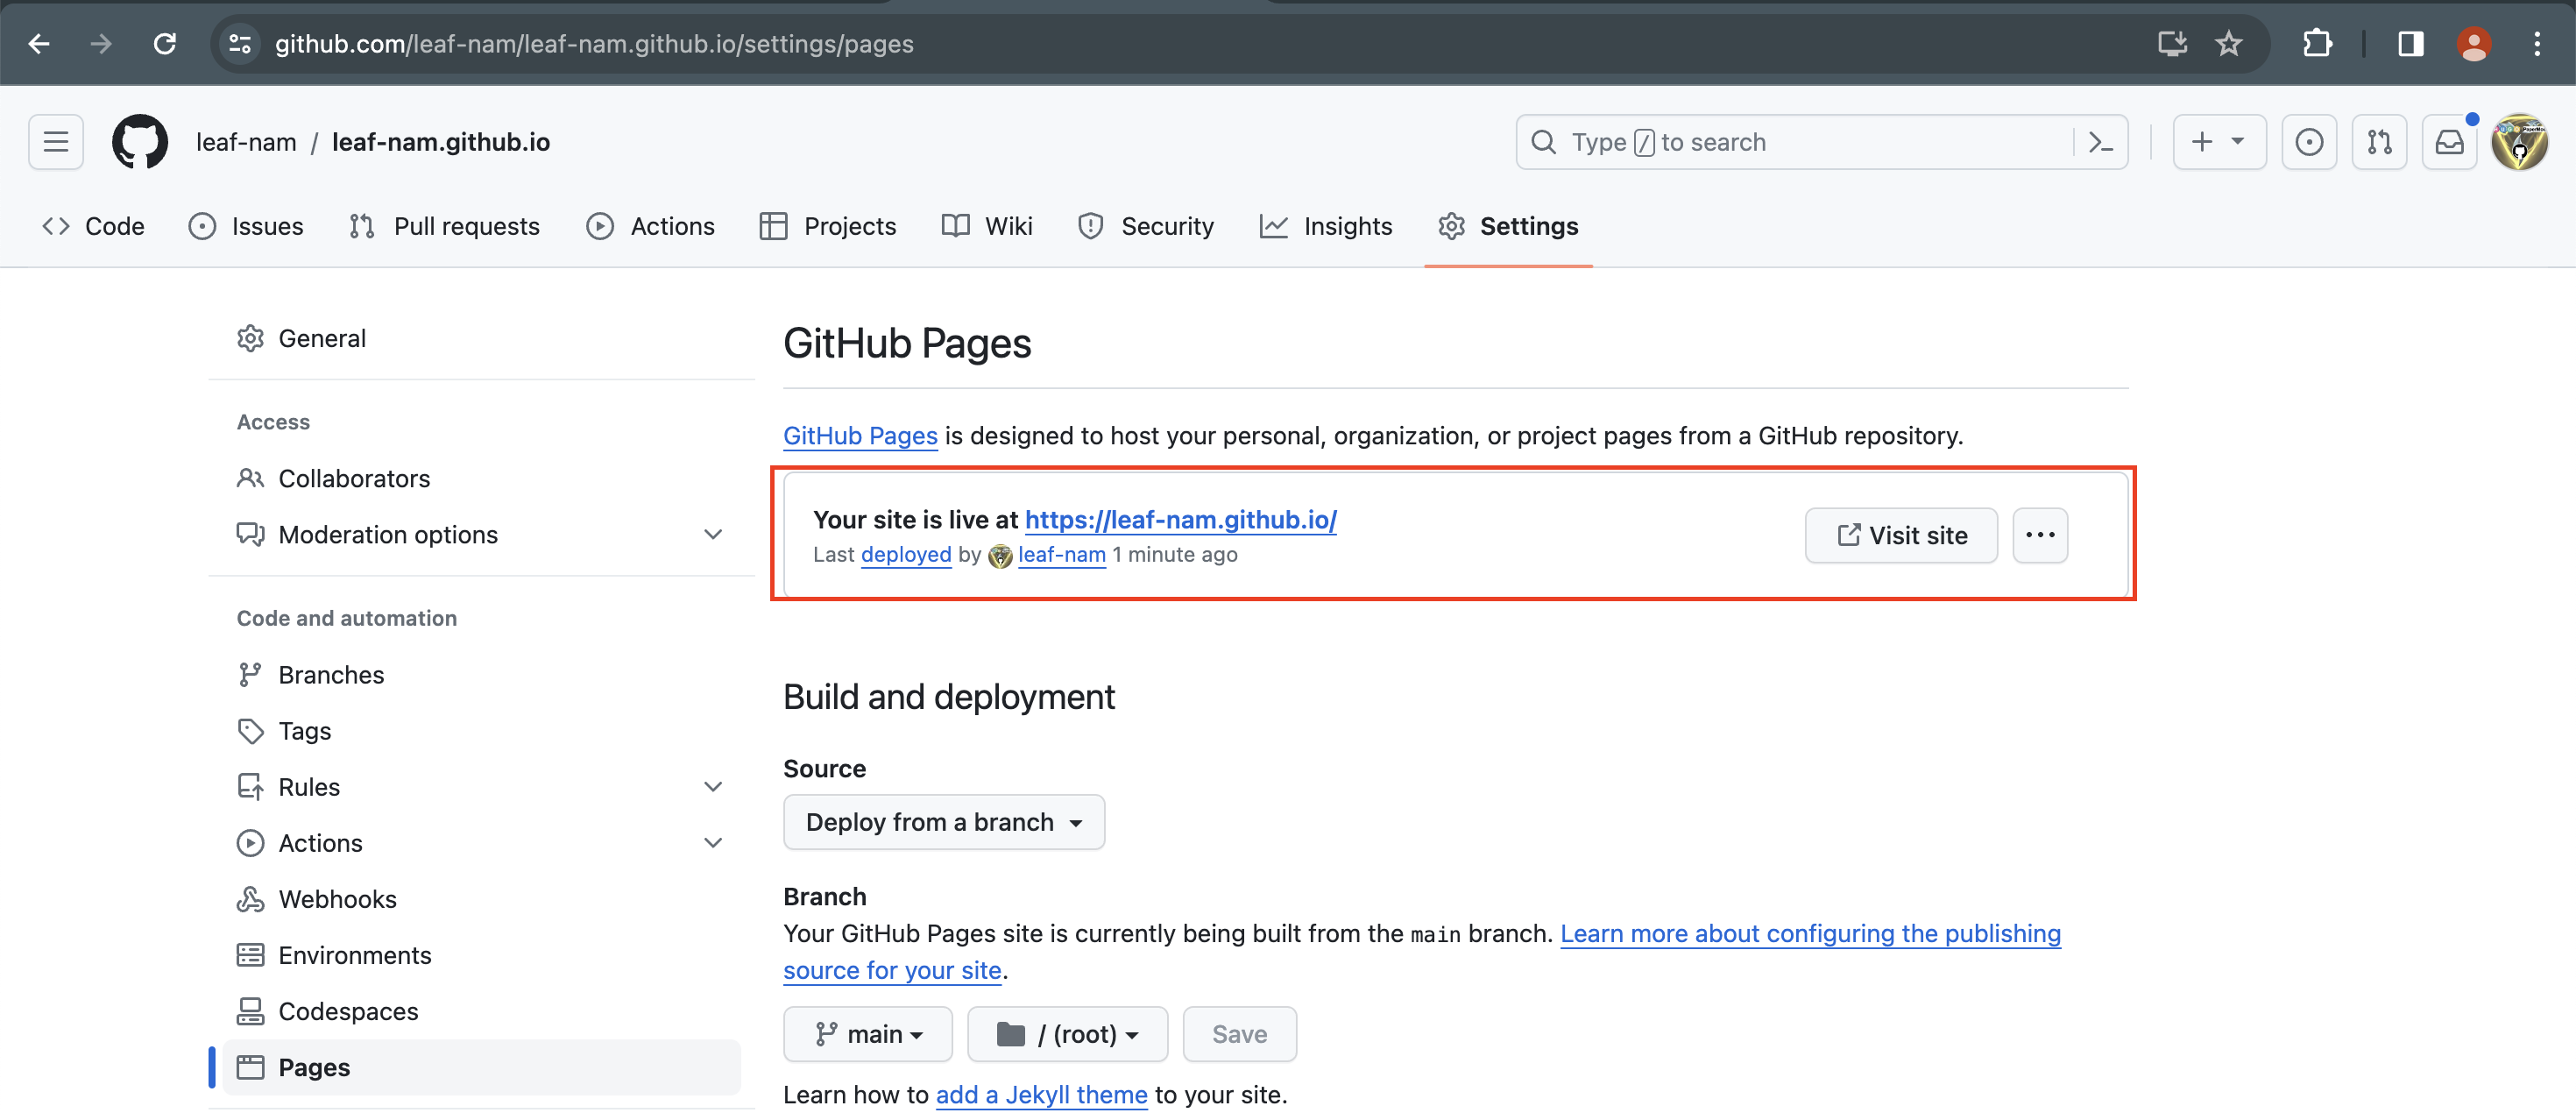Open notifications inbox icon

coord(2449,142)
